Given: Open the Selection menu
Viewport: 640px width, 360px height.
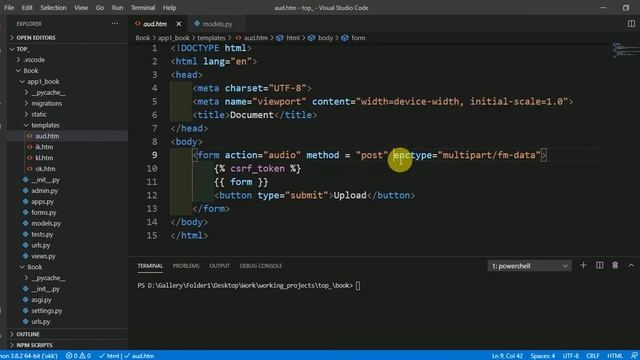Looking at the screenshot, I should point(53,8).
